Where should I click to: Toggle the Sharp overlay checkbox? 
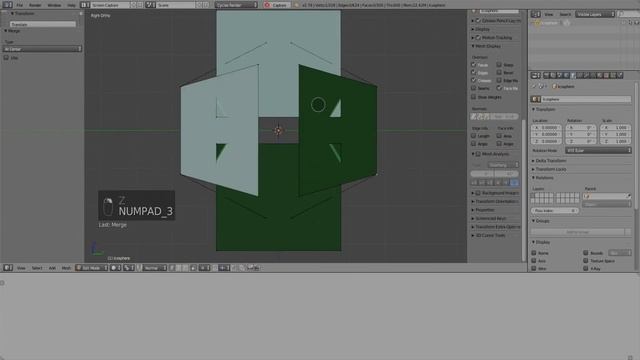point(499,64)
